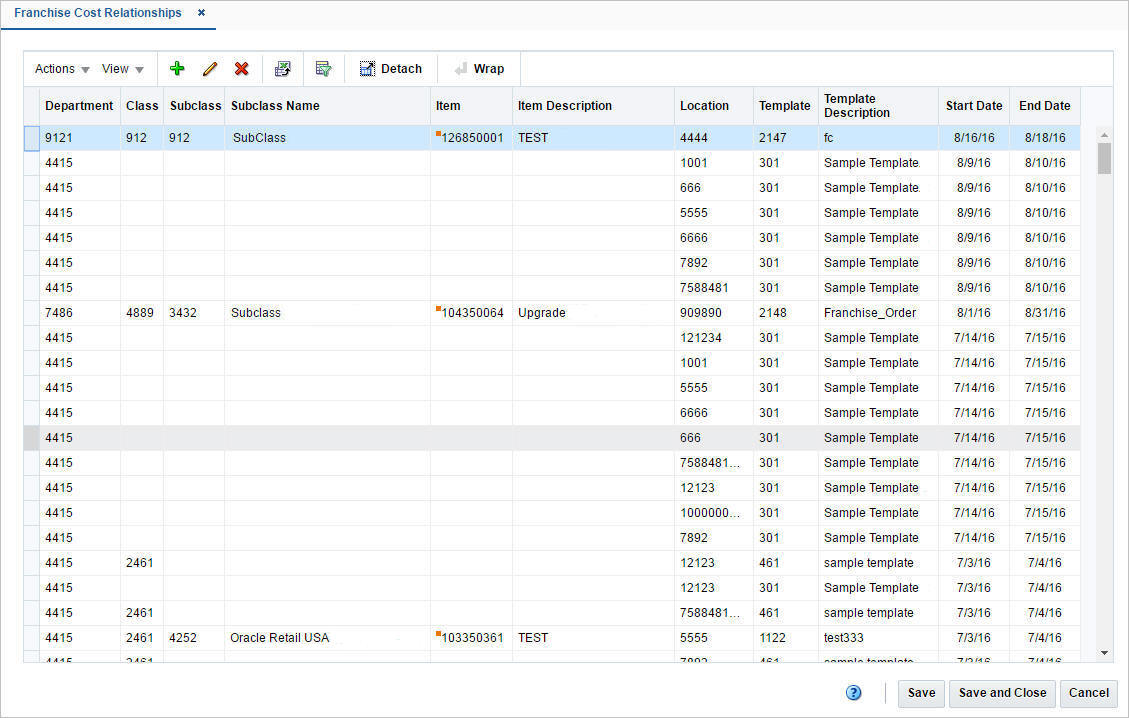This screenshot has height=718, width=1129.
Task: Open the View menu
Action: (117, 68)
